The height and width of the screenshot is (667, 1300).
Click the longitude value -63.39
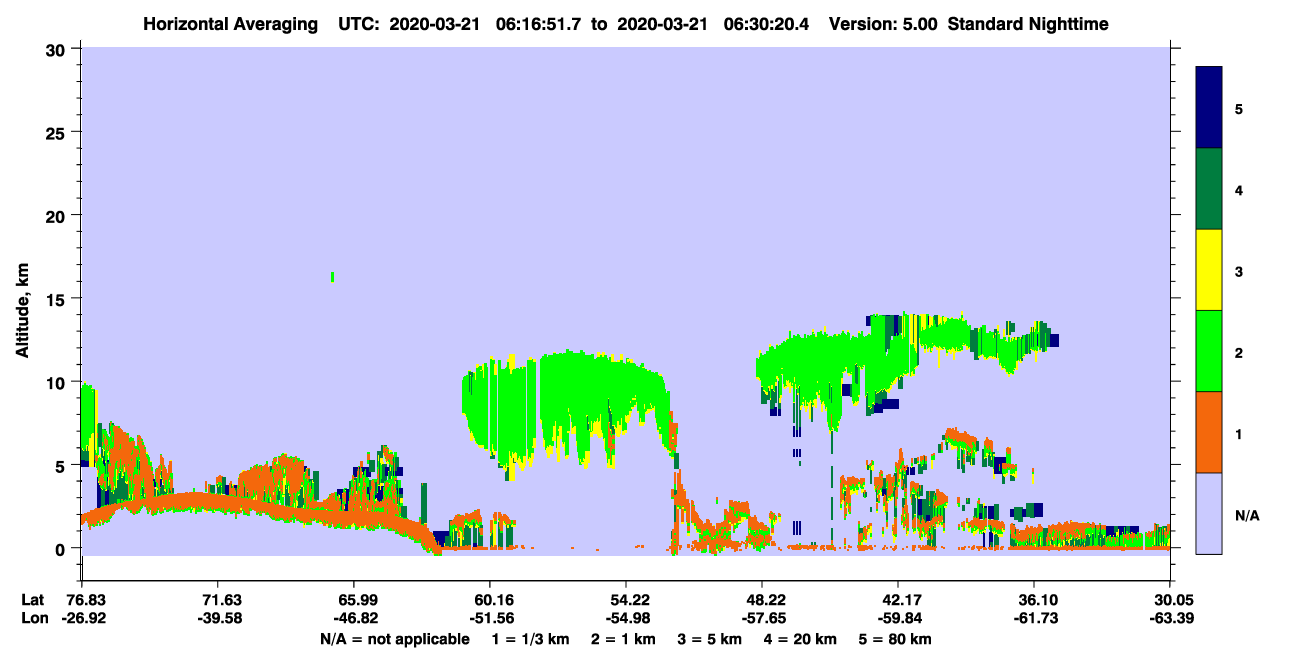click(x=1170, y=618)
